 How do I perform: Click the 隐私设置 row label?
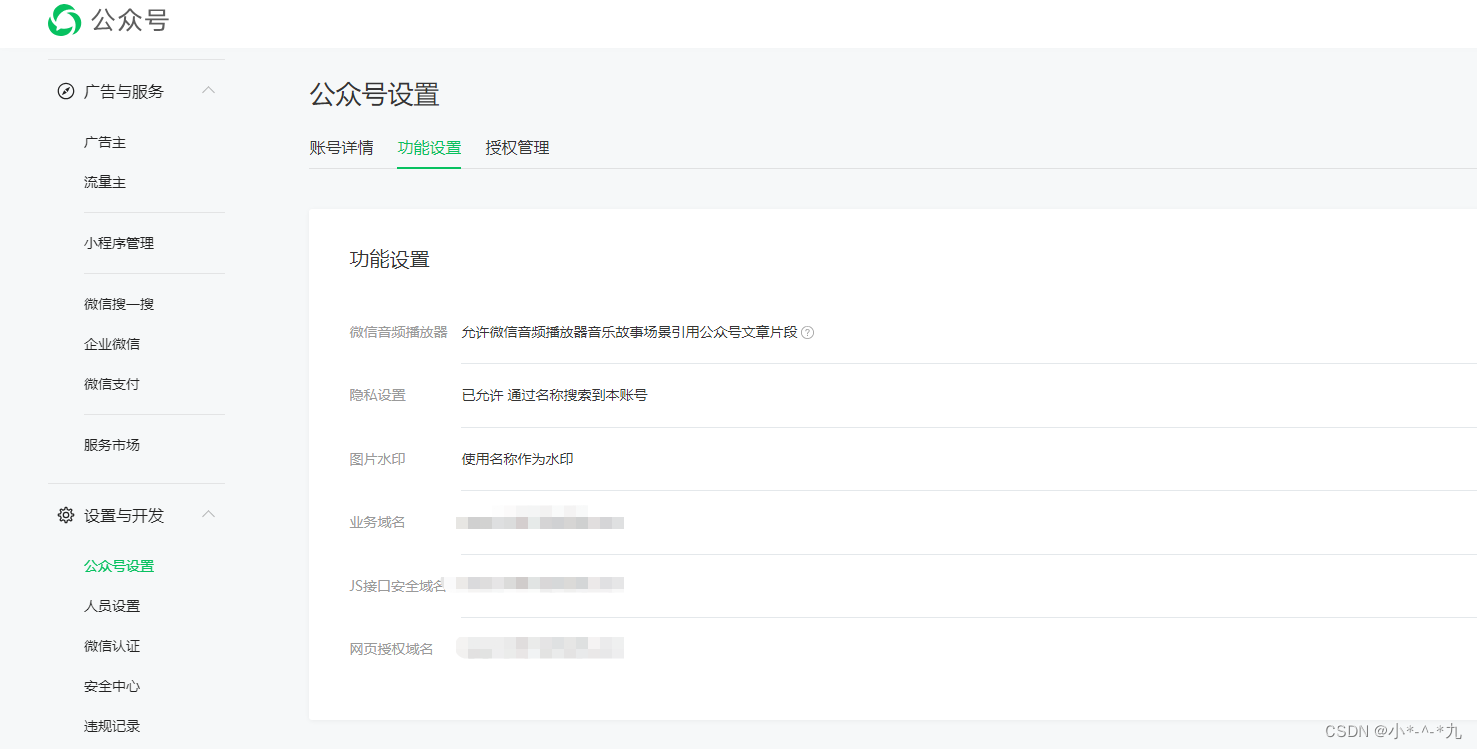[378, 395]
